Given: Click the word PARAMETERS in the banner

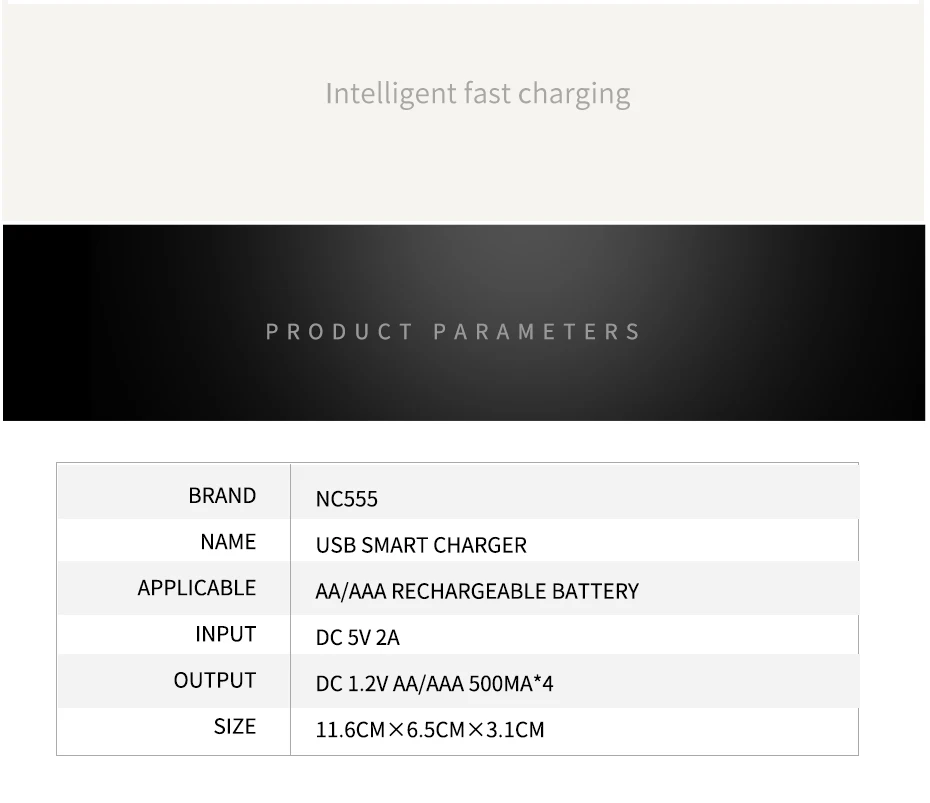Looking at the screenshot, I should [537, 332].
